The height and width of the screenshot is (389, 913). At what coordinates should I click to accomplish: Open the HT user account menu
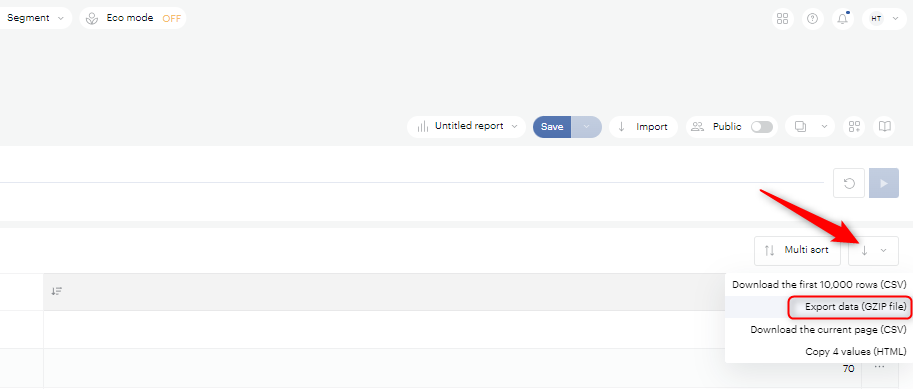[884, 19]
